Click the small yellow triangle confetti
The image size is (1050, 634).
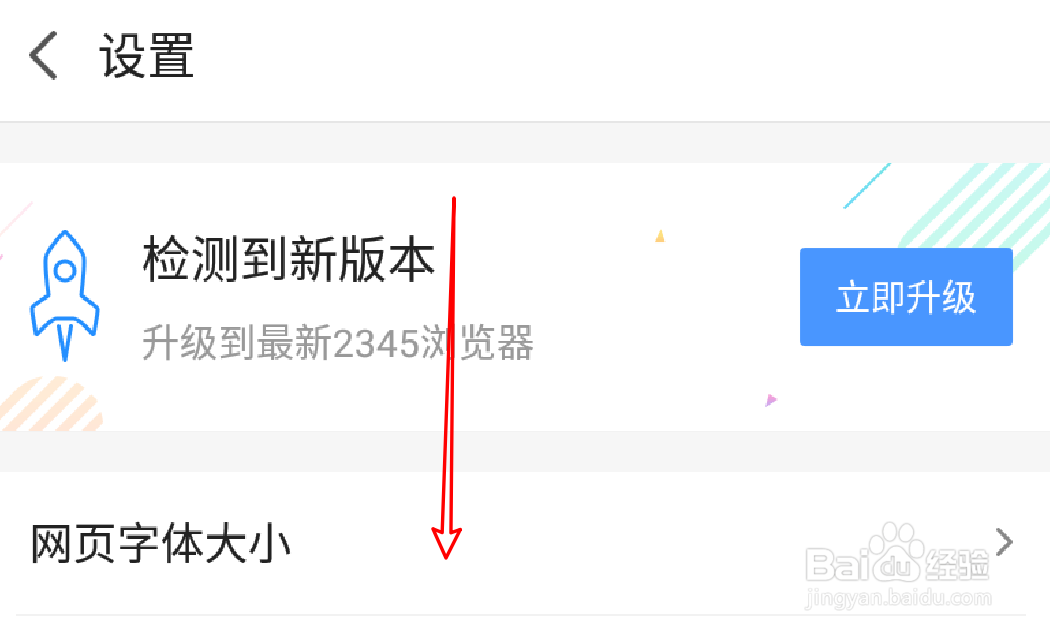pyautogui.click(x=660, y=236)
